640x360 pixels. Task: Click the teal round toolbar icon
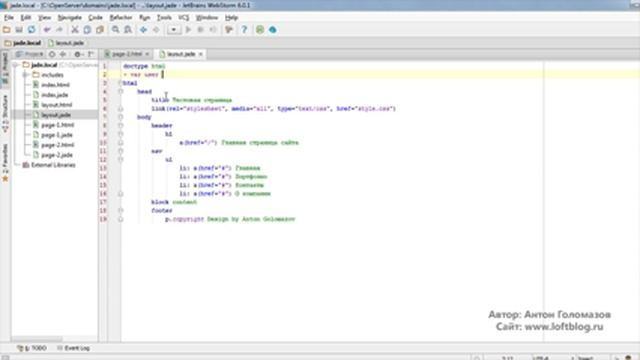click(273, 30)
